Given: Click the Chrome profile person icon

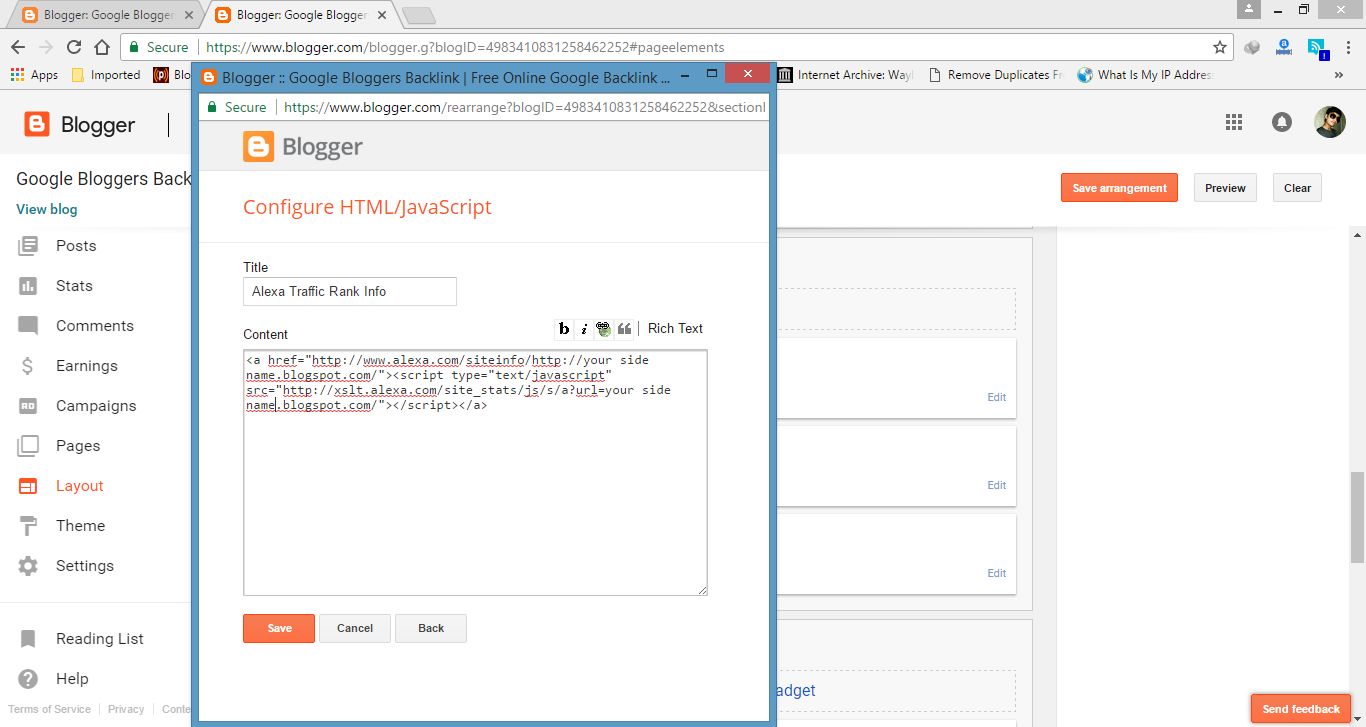Looking at the screenshot, I should [1249, 9].
